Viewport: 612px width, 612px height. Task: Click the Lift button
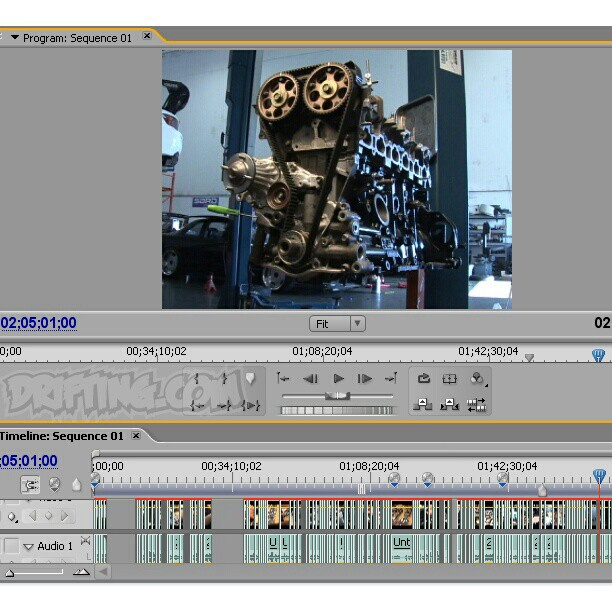click(x=424, y=405)
